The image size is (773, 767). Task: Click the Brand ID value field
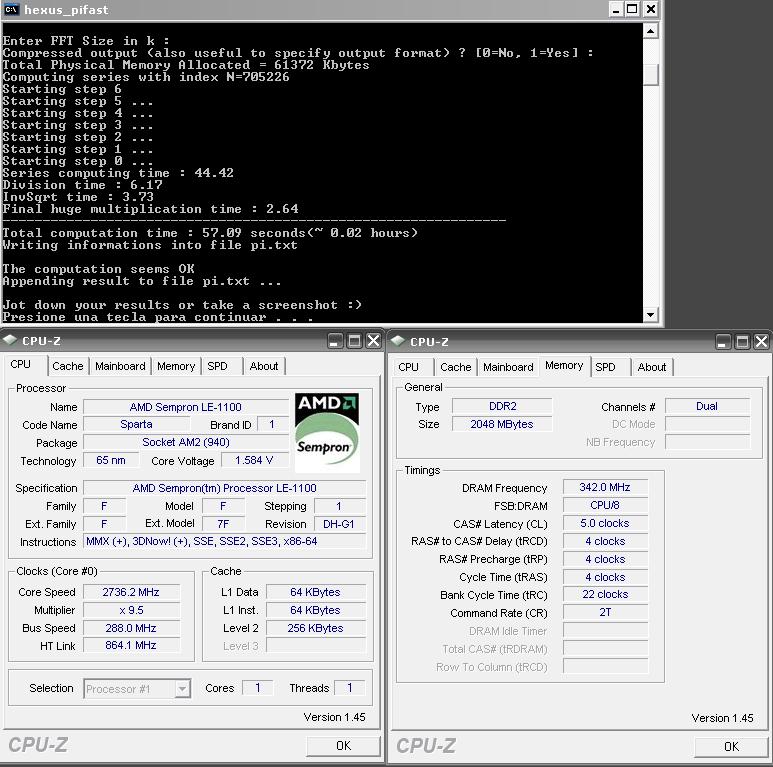(x=272, y=424)
